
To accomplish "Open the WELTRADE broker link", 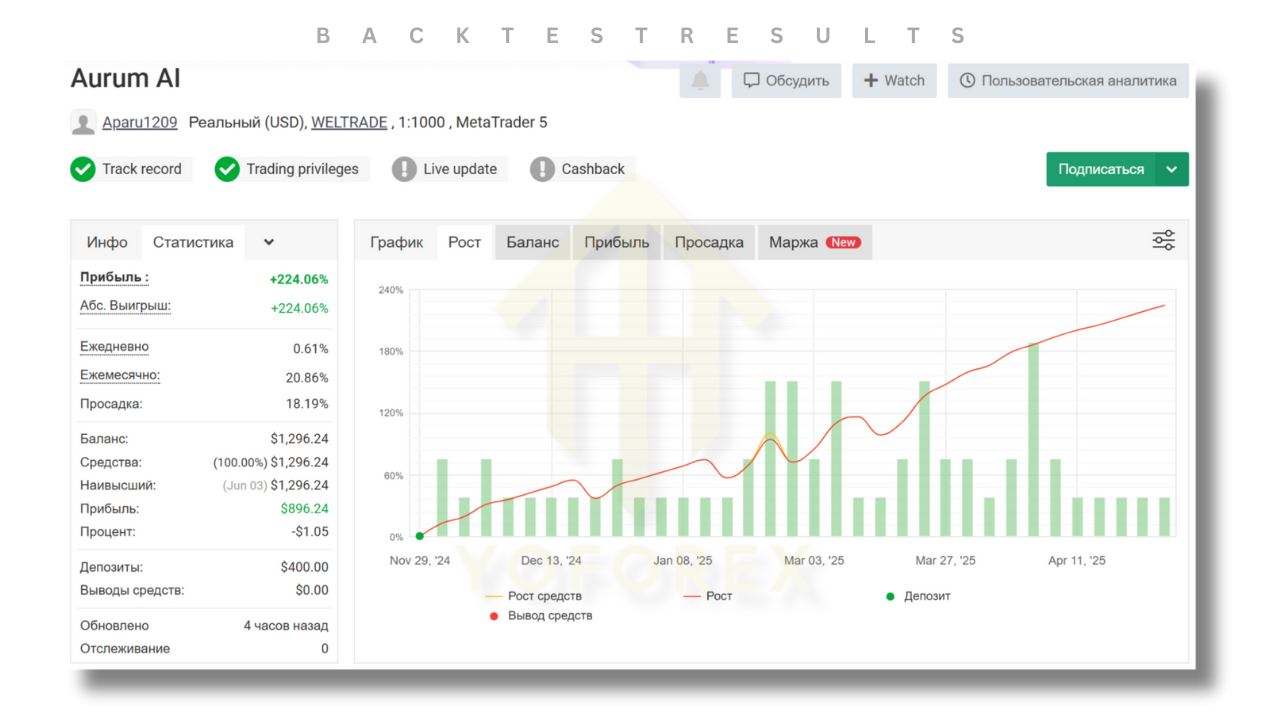I will [x=349, y=123].
